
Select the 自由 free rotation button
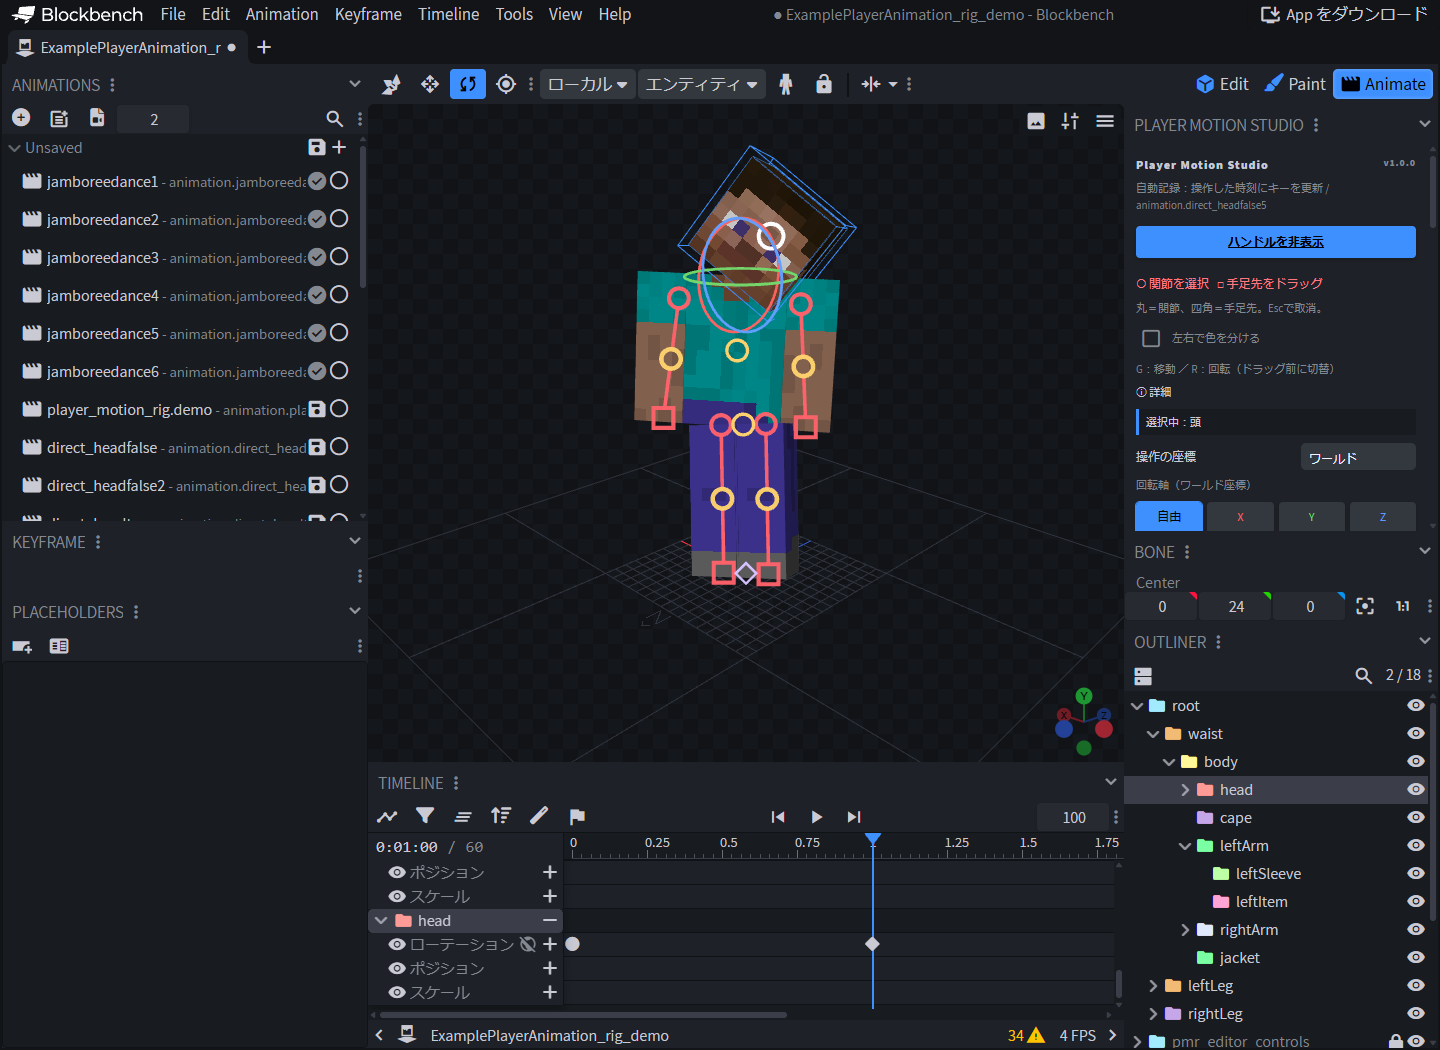point(1169,517)
